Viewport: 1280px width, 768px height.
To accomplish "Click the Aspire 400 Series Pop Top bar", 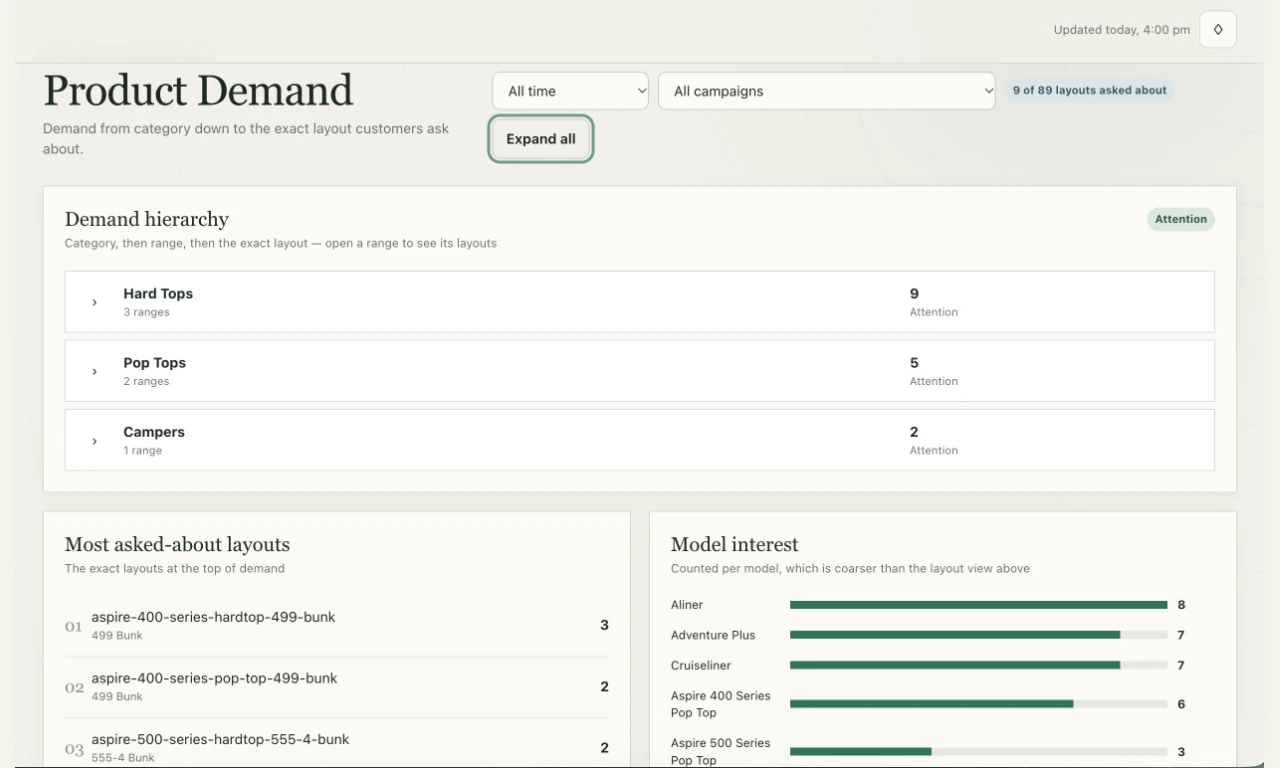I will [x=978, y=704].
